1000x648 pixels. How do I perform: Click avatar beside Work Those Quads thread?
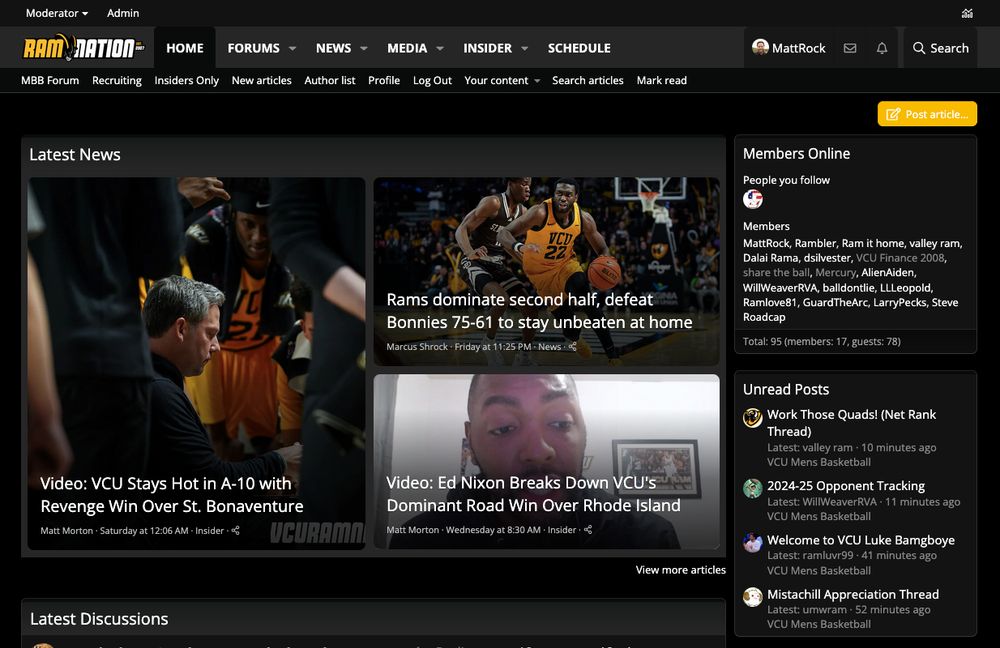753,418
